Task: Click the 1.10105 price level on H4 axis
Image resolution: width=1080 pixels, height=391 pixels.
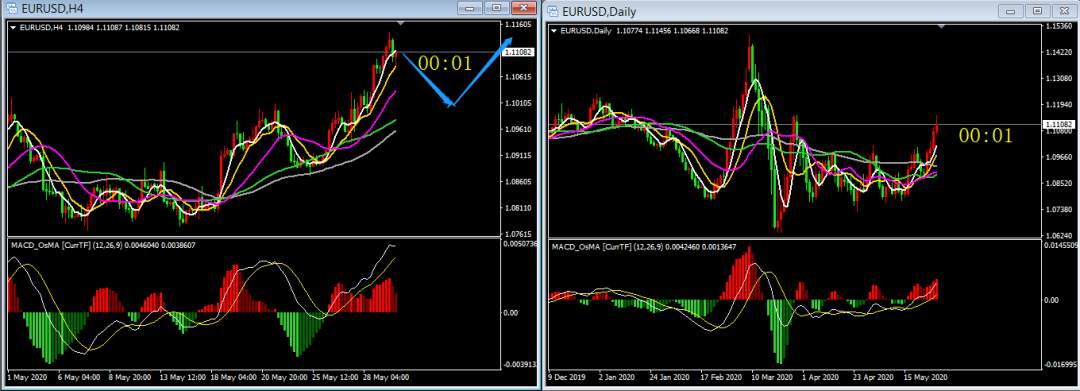Action: (x=518, y=103)
